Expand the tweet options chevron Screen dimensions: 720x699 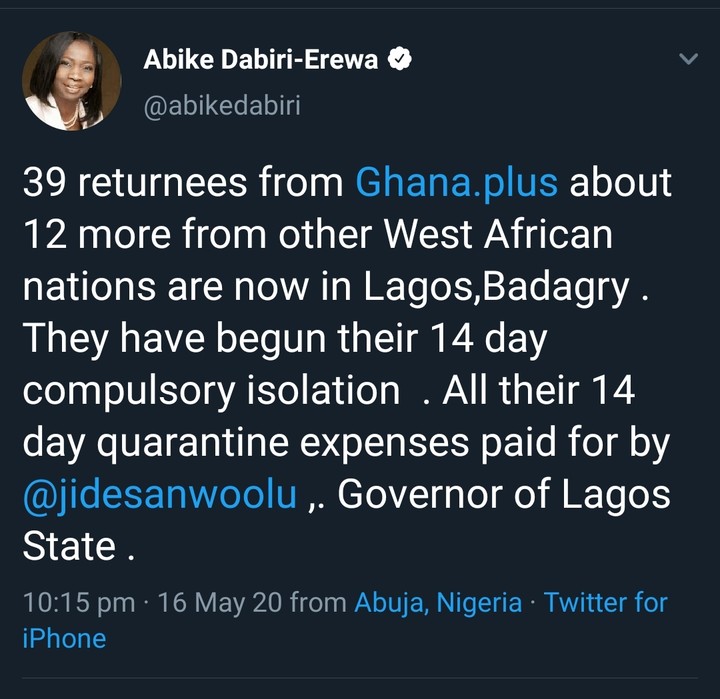pyautogui.click(x=688, y=60)
